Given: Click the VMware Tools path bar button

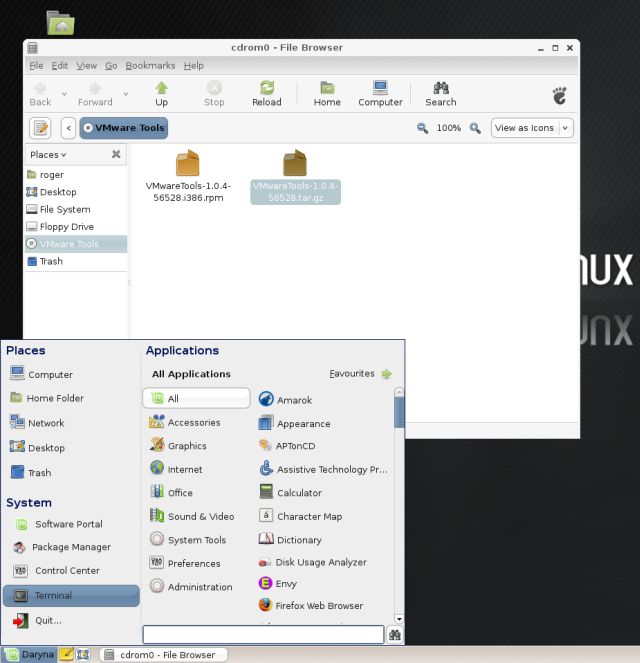Looking at the screenshot, I should pyautogui.click(x=124, y=128).
